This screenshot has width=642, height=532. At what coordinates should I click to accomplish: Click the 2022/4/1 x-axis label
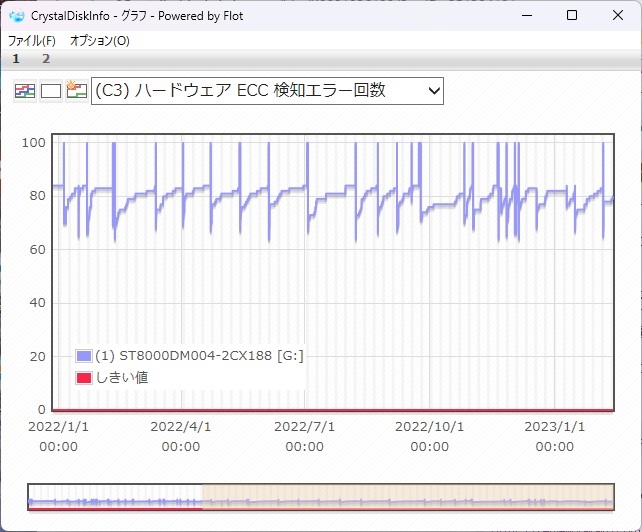click(x=181, y=437)
